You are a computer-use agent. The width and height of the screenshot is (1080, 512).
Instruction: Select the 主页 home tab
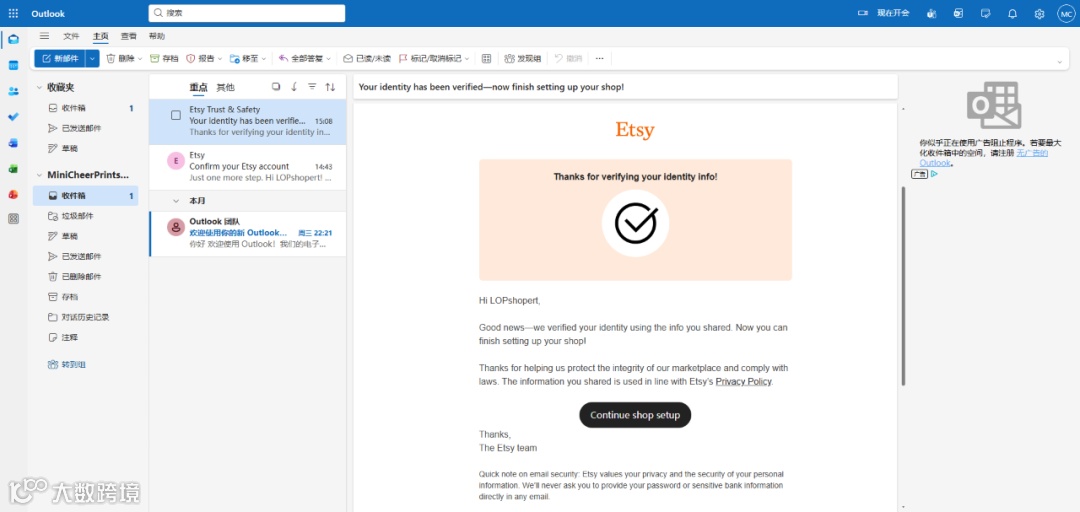coord(101,36)
